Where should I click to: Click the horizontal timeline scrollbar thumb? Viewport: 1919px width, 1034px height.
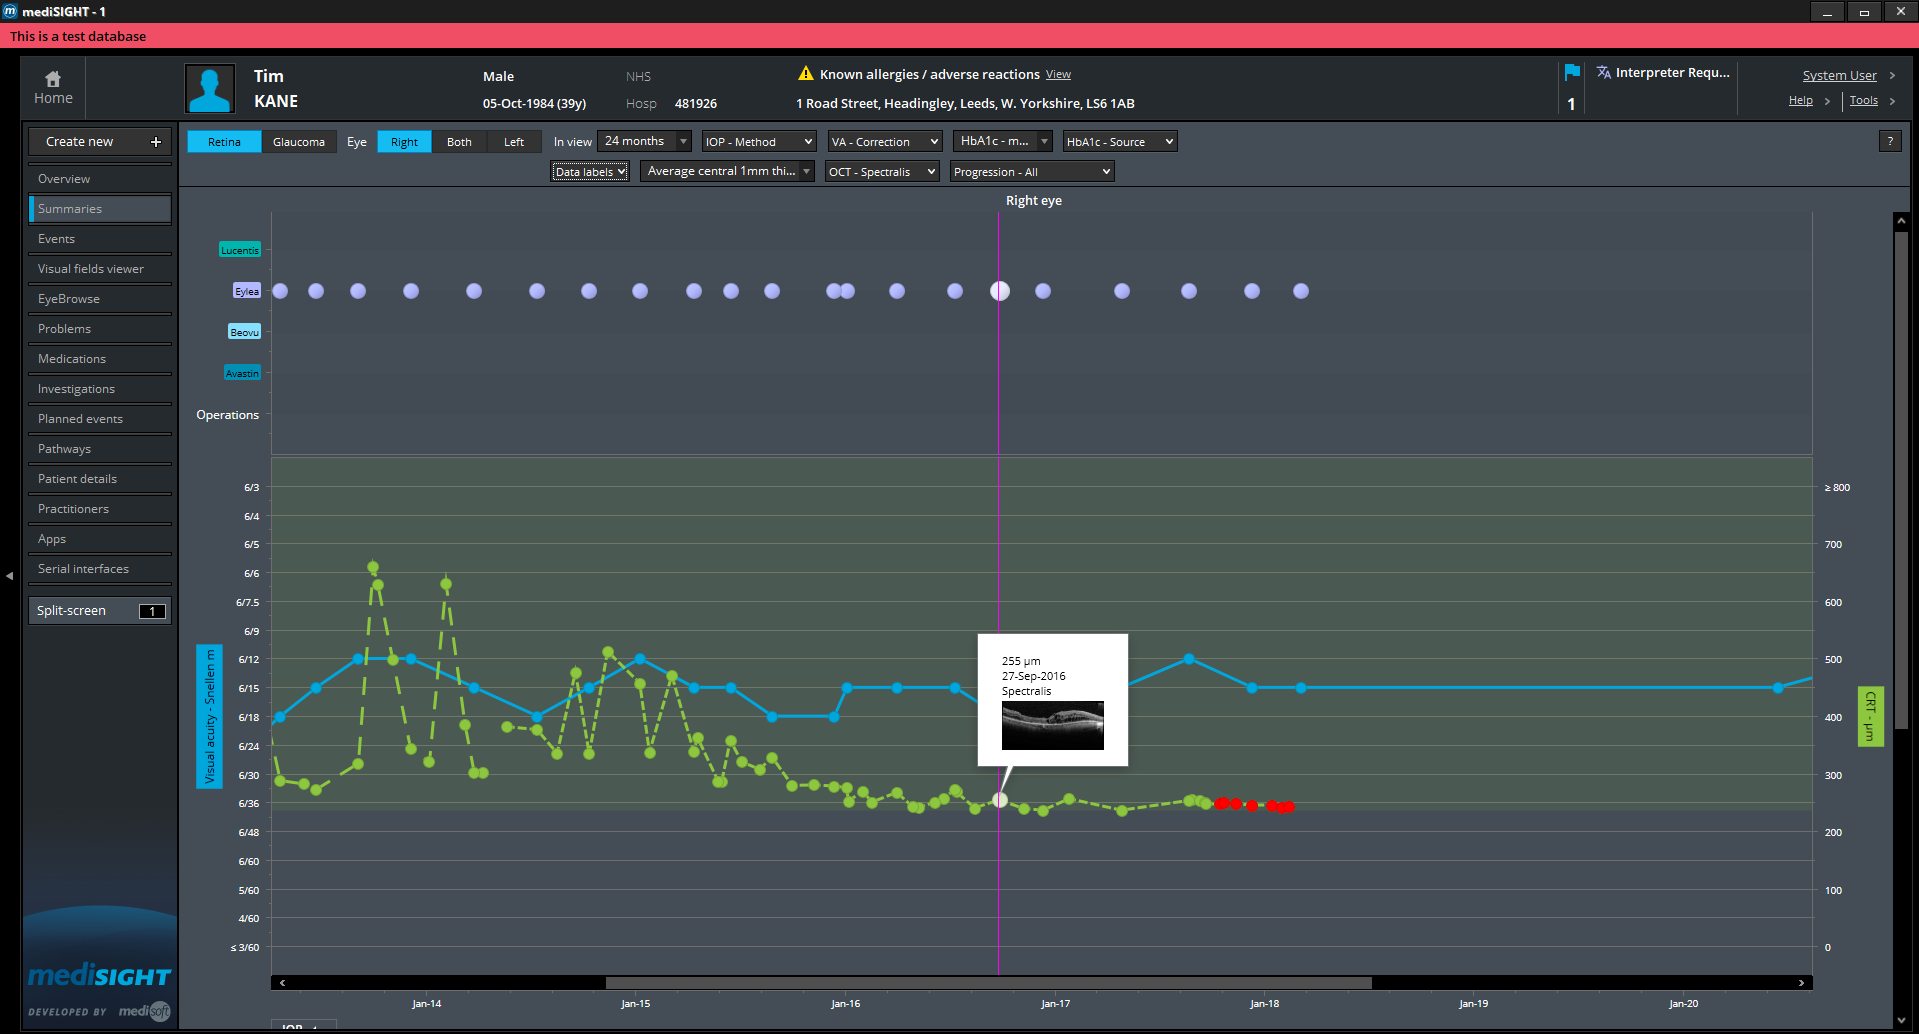pyautogui.click(x=988, y=983)
